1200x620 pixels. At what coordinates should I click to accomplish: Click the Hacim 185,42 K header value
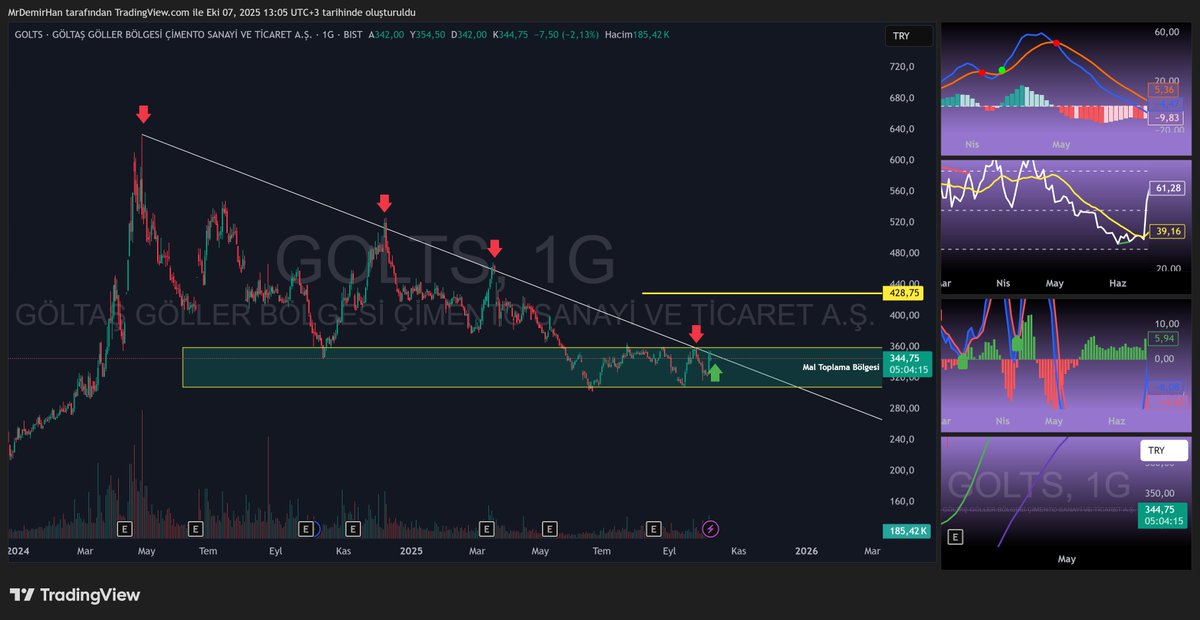coord(635,34)
